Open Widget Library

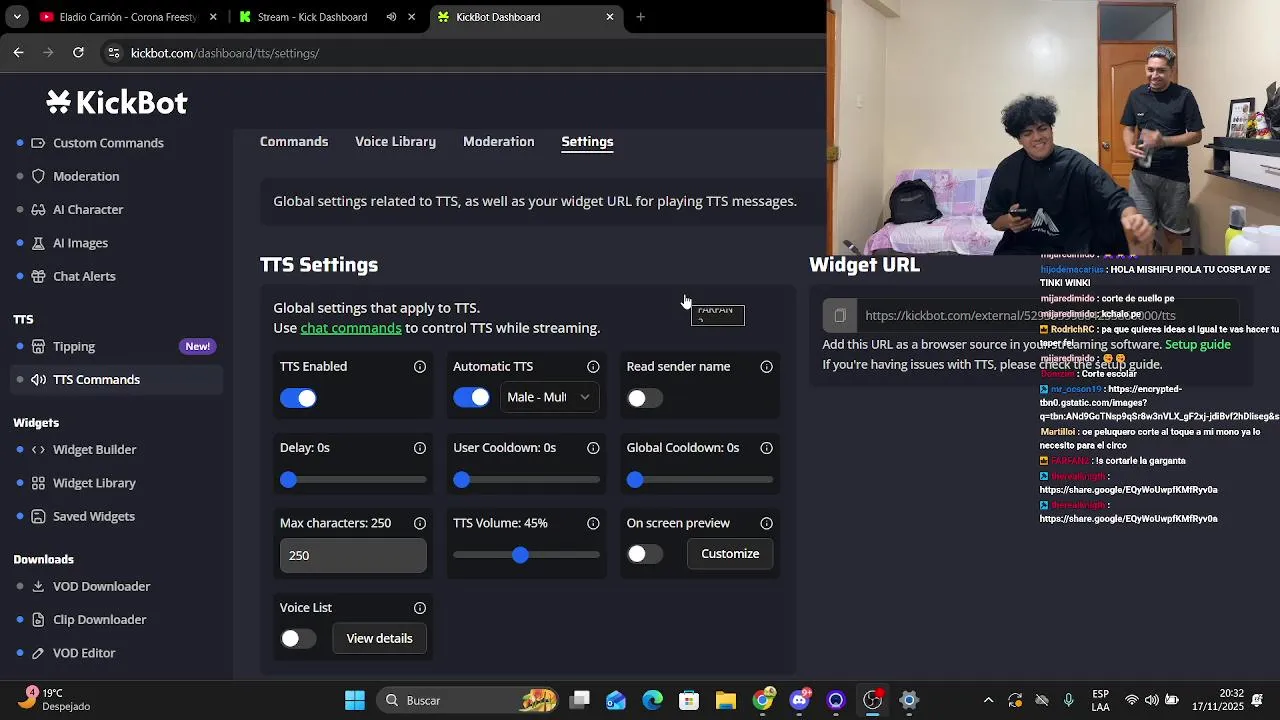click(x=94, y=483)
